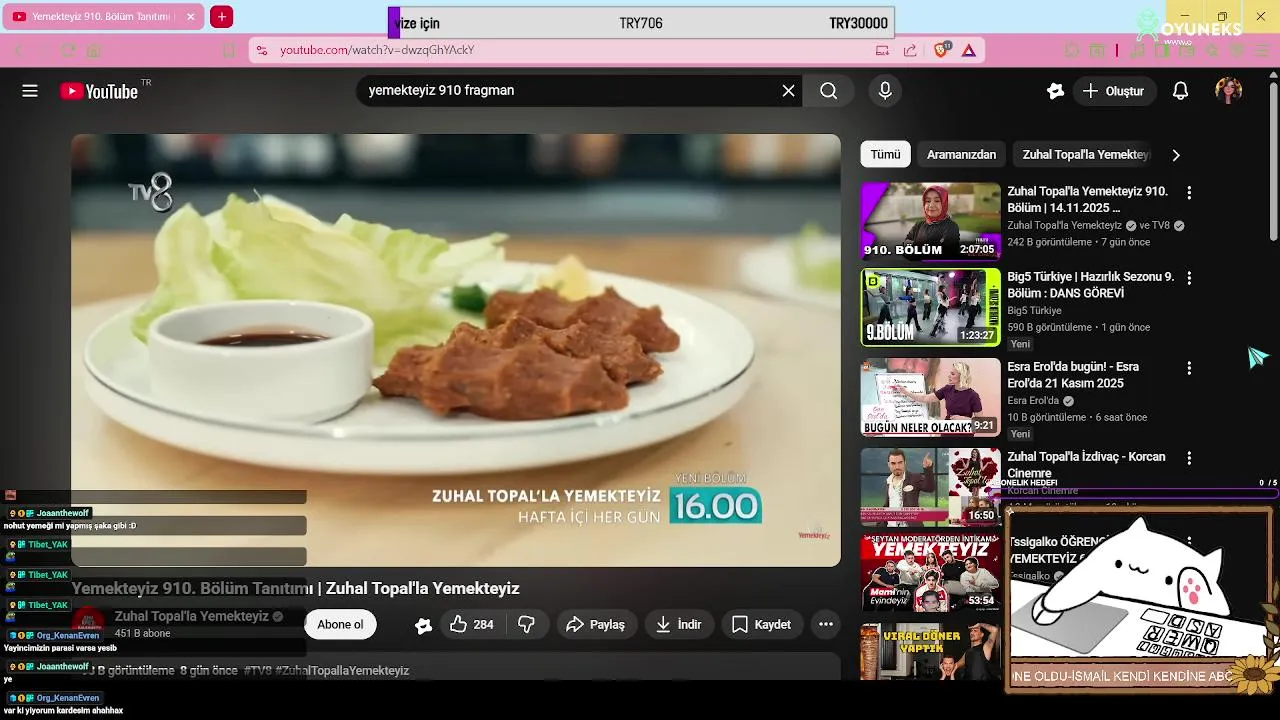1280x720 pixels.
Task: Save video using Kaydet button
Action: (762, 624)
